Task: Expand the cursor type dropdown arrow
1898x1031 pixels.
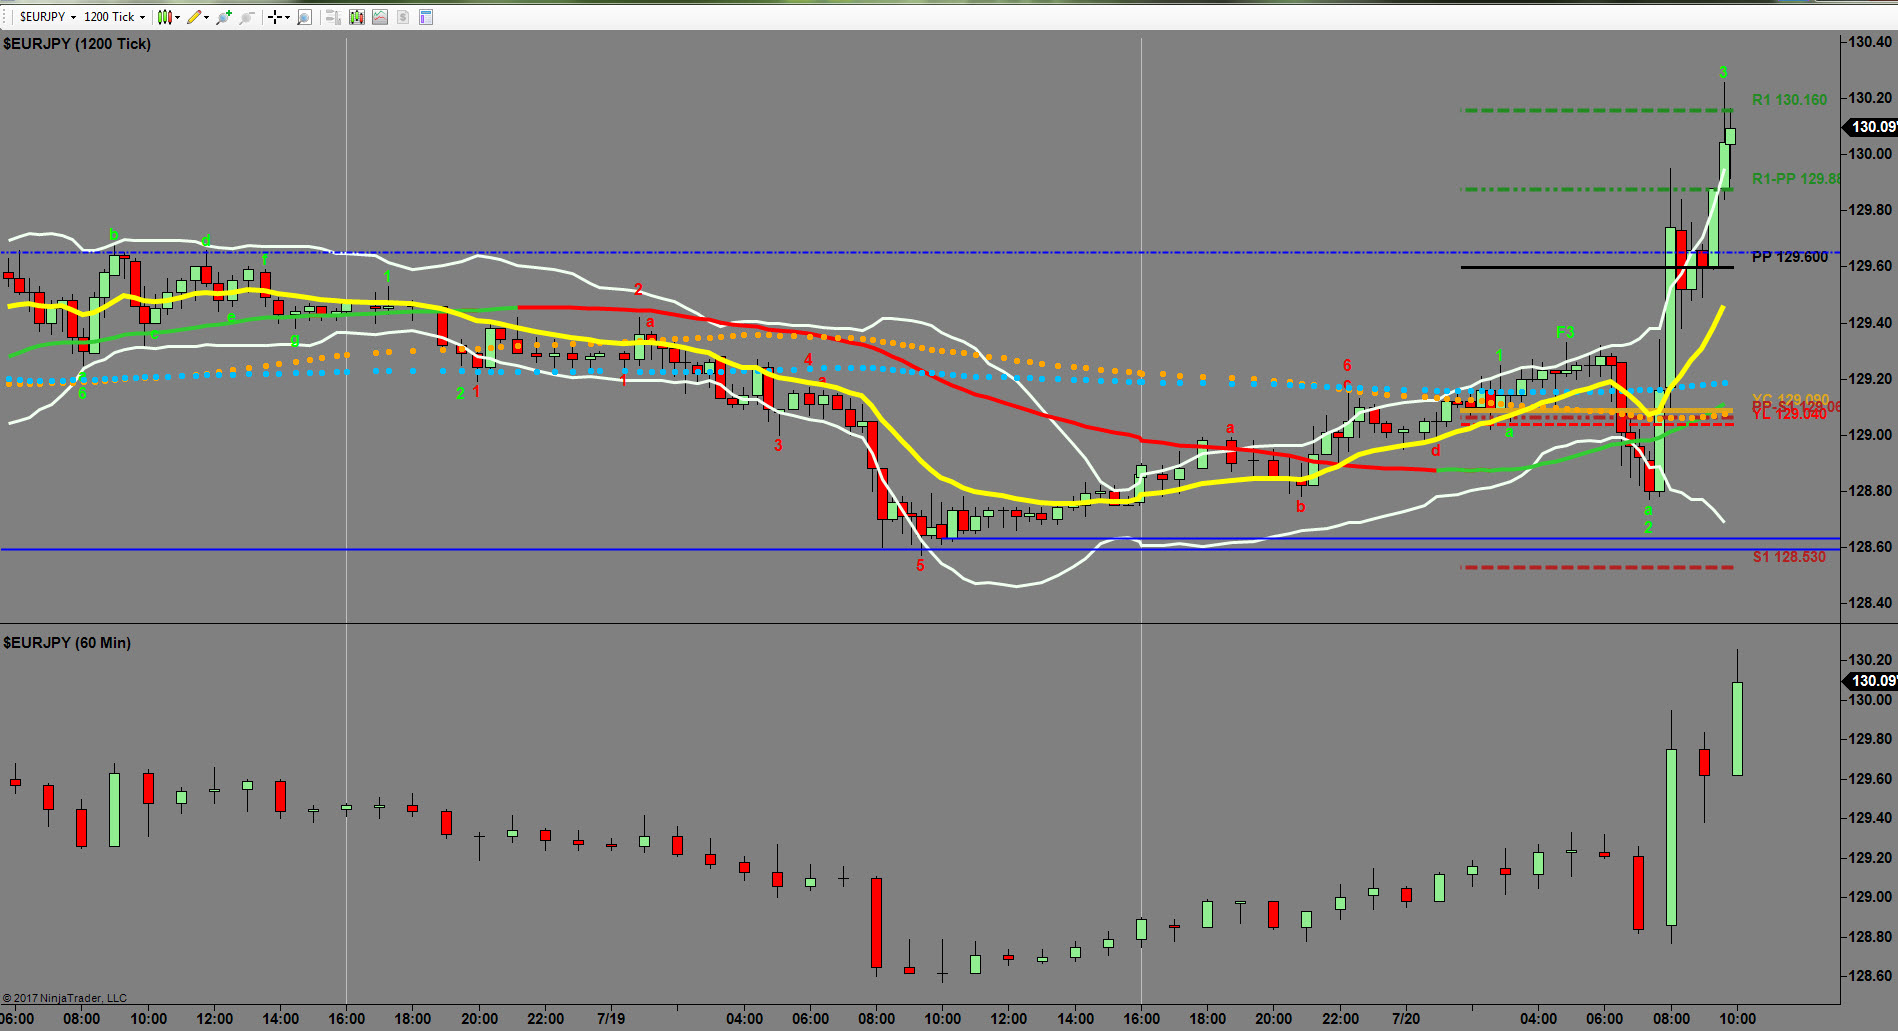Action: [x=287, y=17]
